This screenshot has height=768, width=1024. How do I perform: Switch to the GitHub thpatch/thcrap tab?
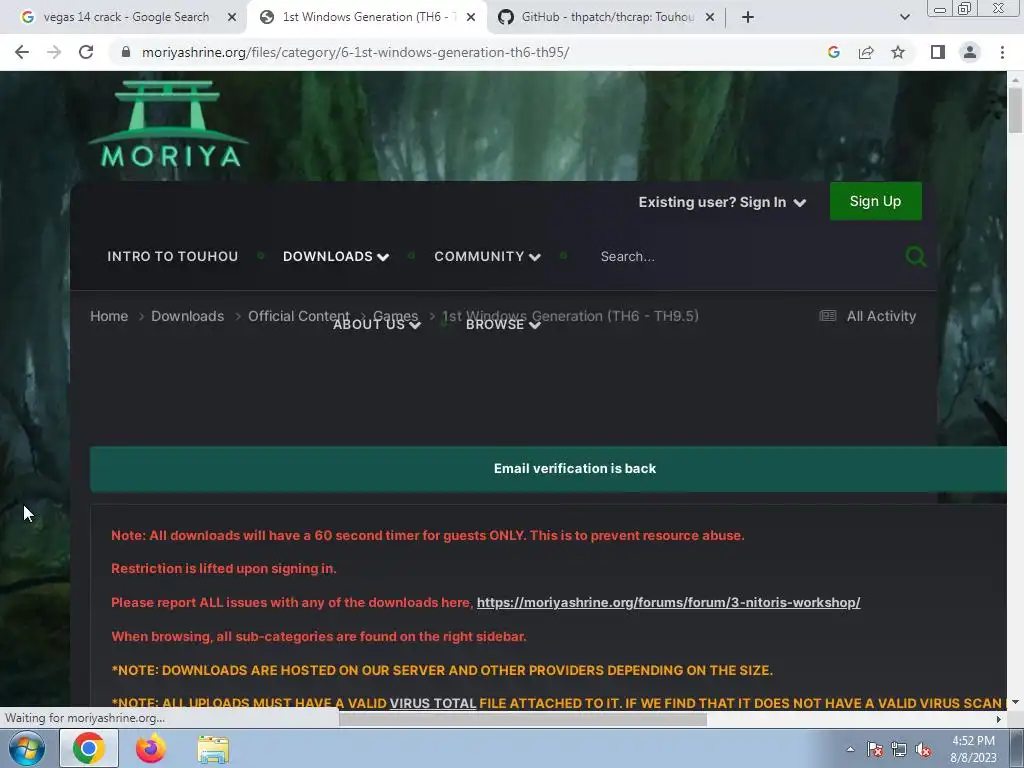tap(606, 17)
